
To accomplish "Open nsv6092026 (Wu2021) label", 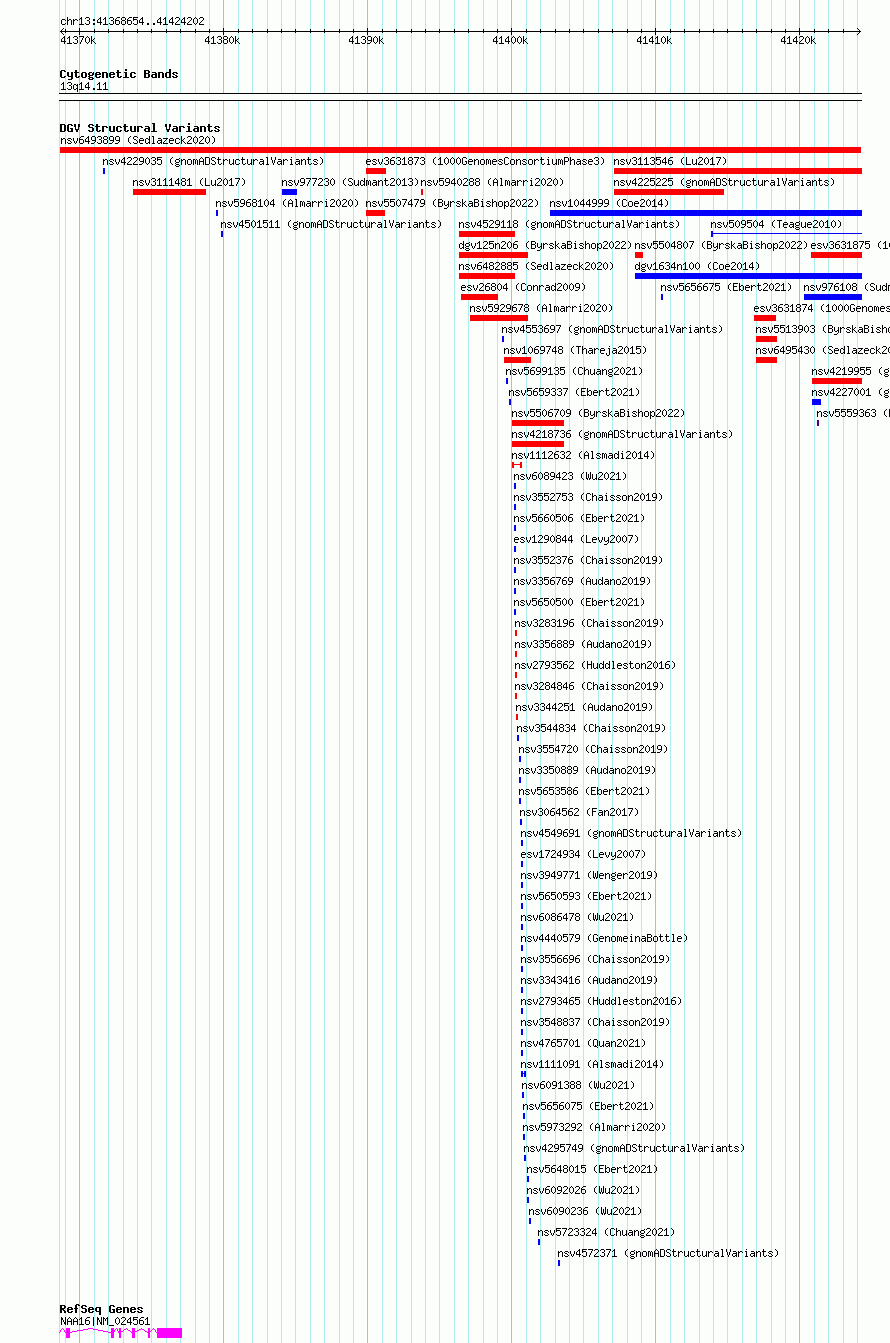I will pyautogui.click(x=584, y=1190).
